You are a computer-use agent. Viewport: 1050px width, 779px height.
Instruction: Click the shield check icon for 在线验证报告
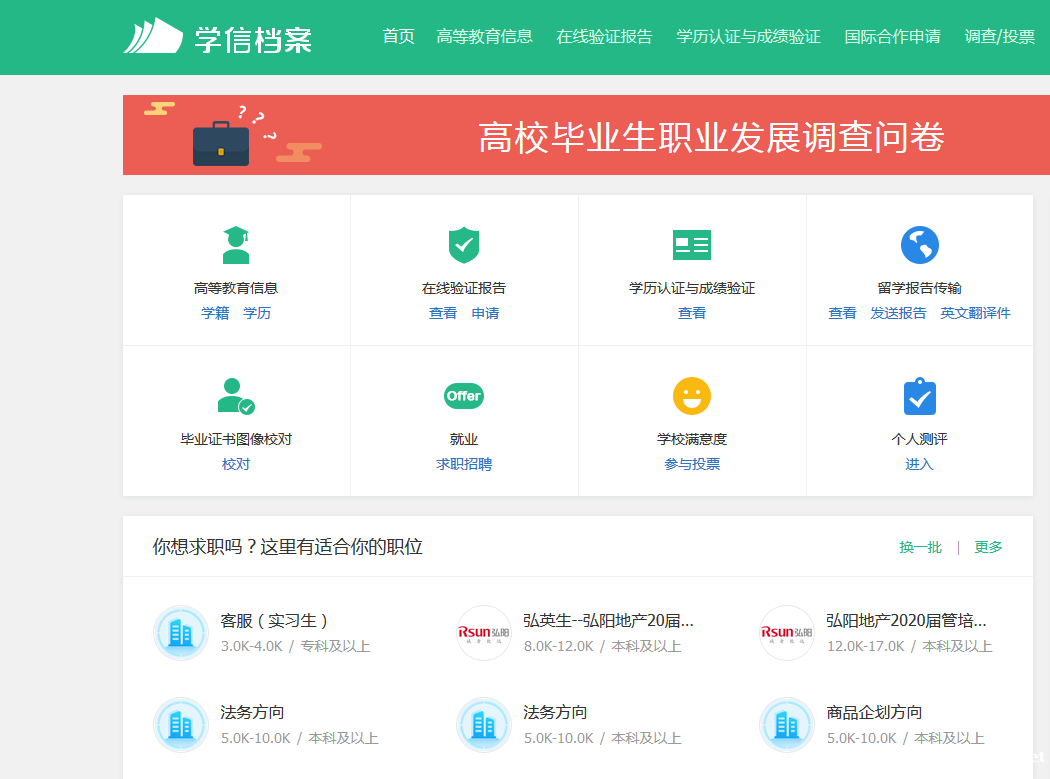(x=463, y=245)
